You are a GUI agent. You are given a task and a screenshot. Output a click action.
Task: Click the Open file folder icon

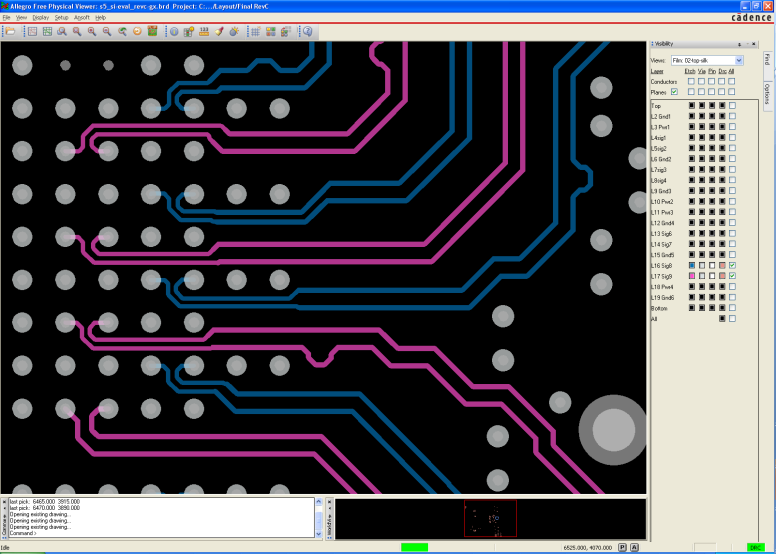click(10, 31)
